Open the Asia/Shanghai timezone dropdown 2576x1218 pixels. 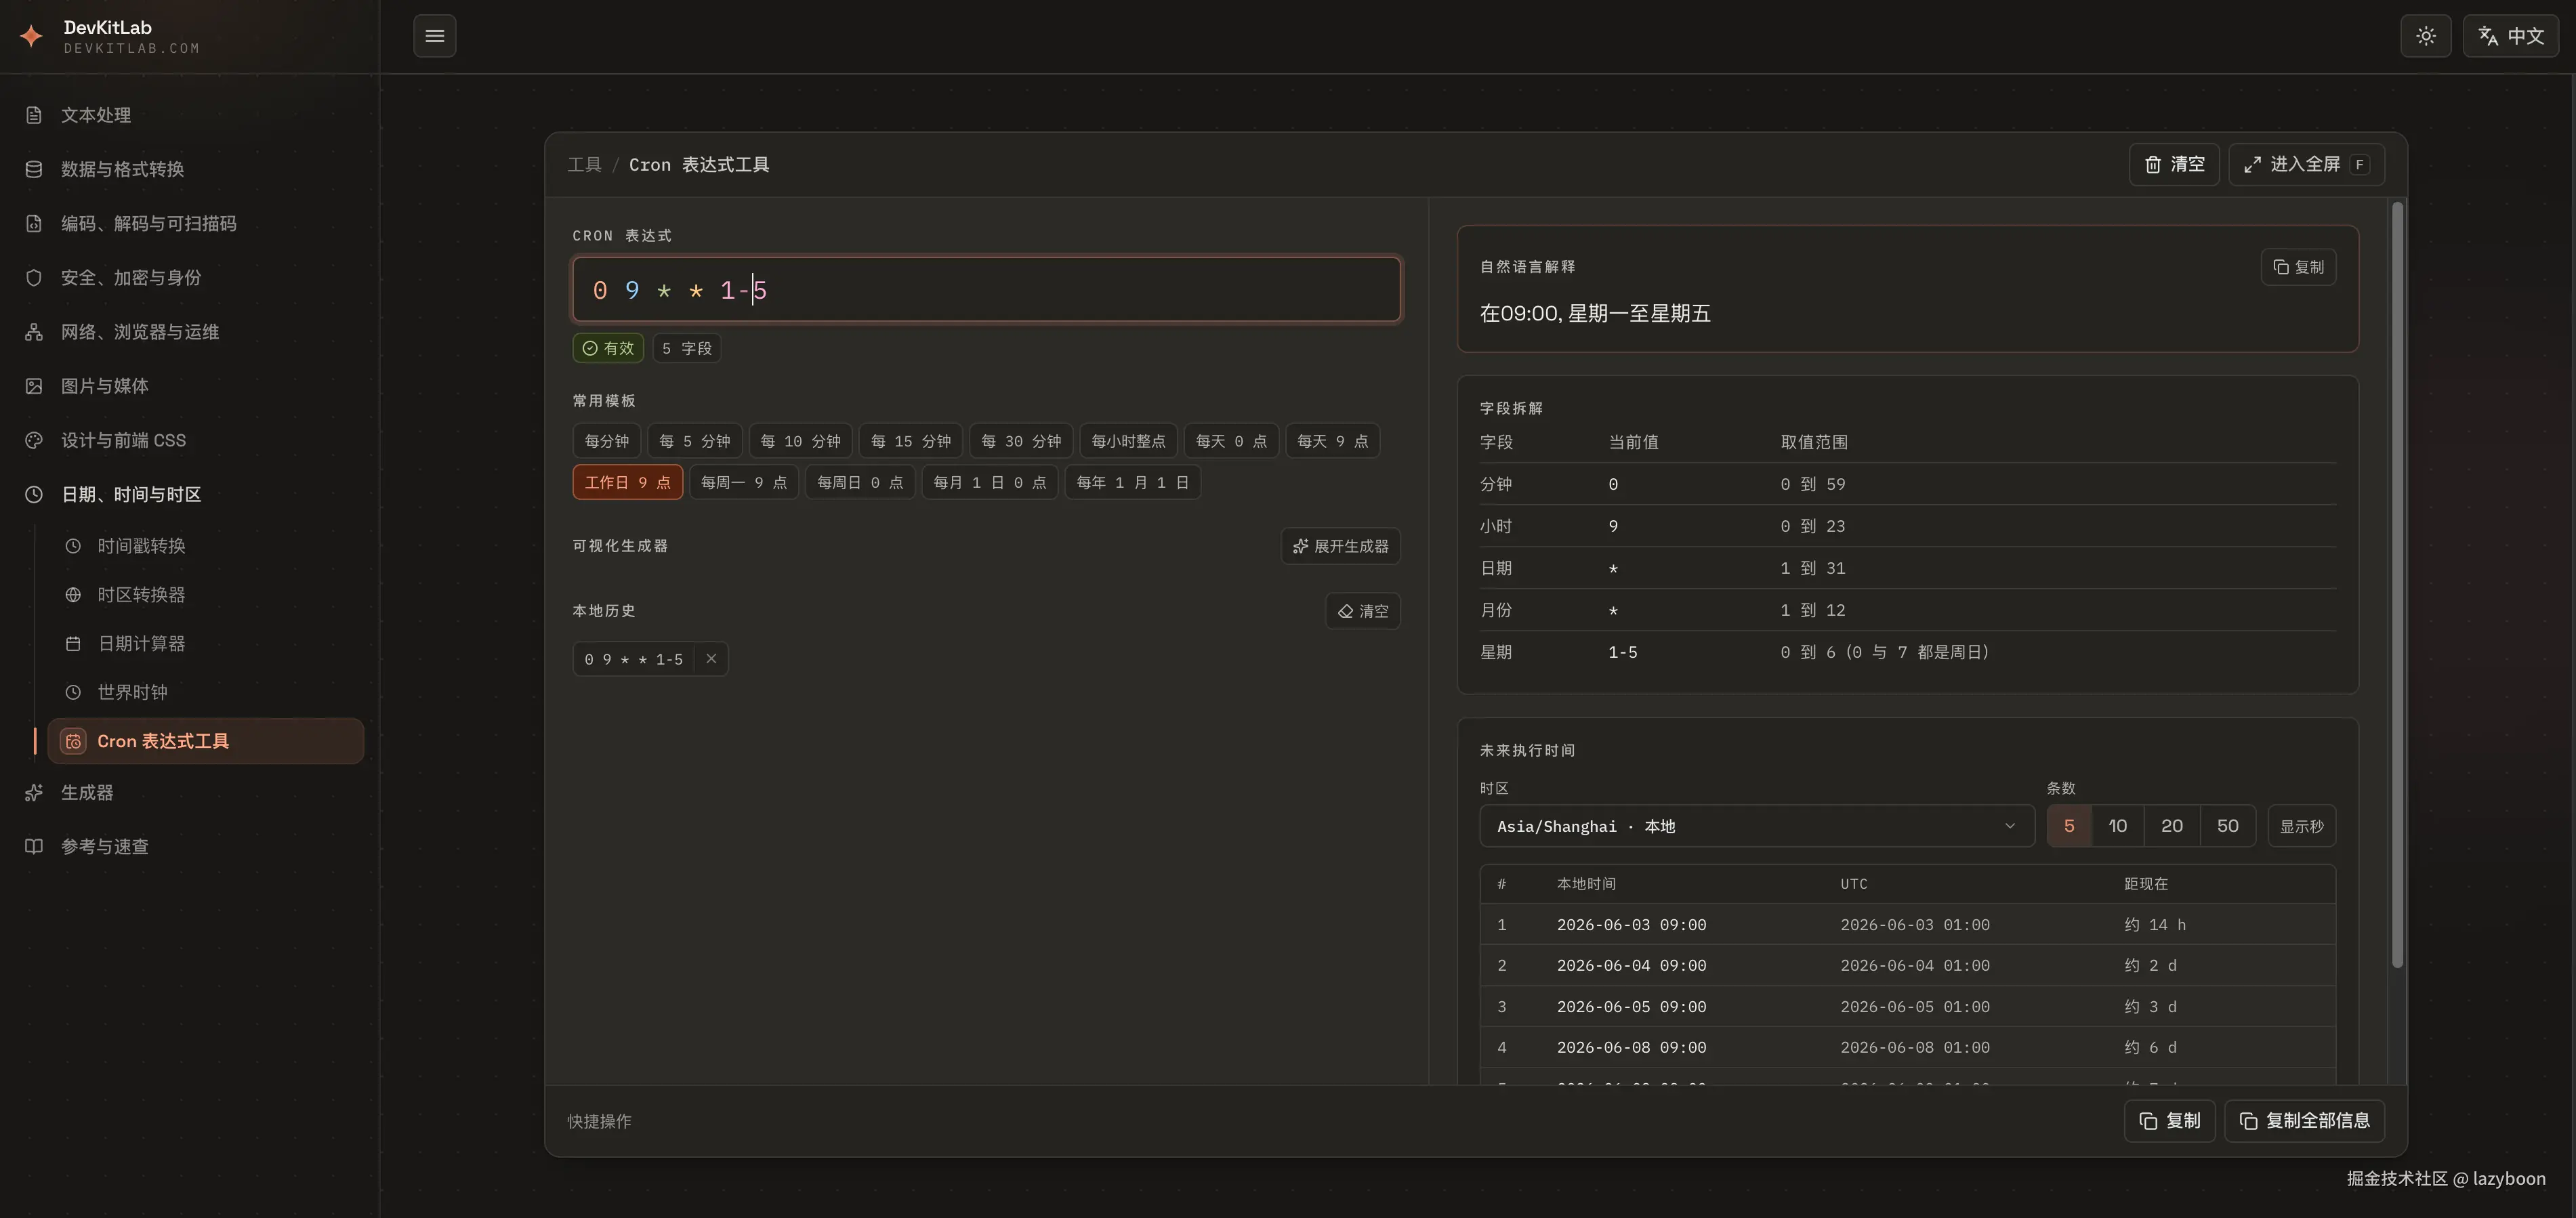pyautogui.click(x=1757, y=826)
